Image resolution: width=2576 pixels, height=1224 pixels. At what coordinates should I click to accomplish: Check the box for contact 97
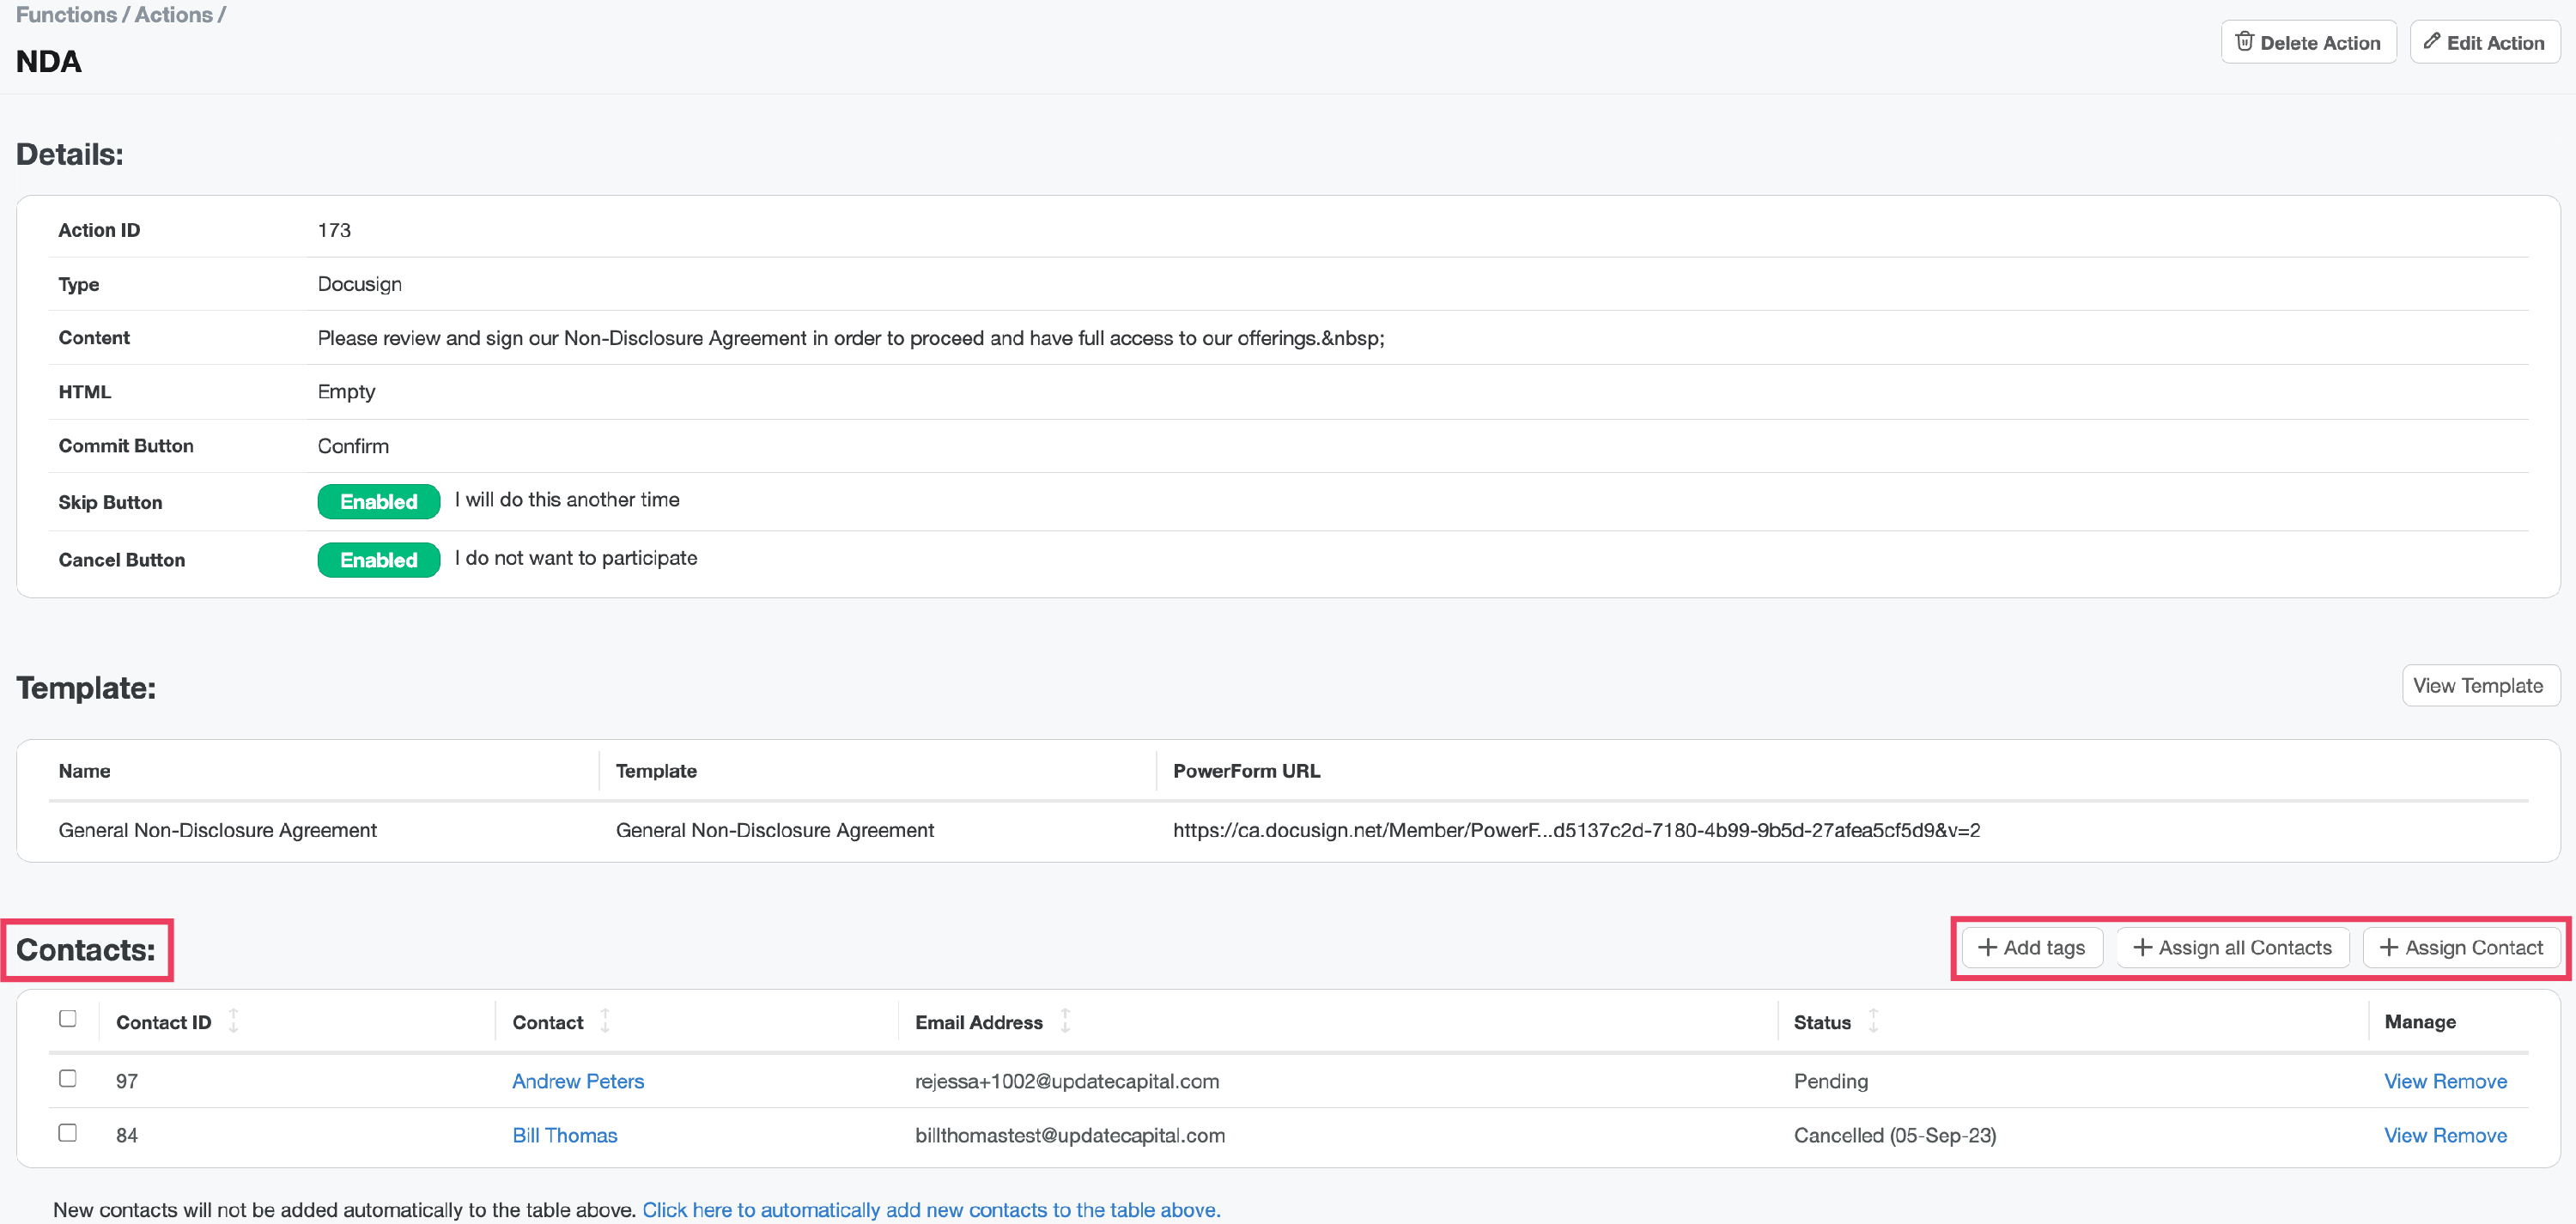68,1078
